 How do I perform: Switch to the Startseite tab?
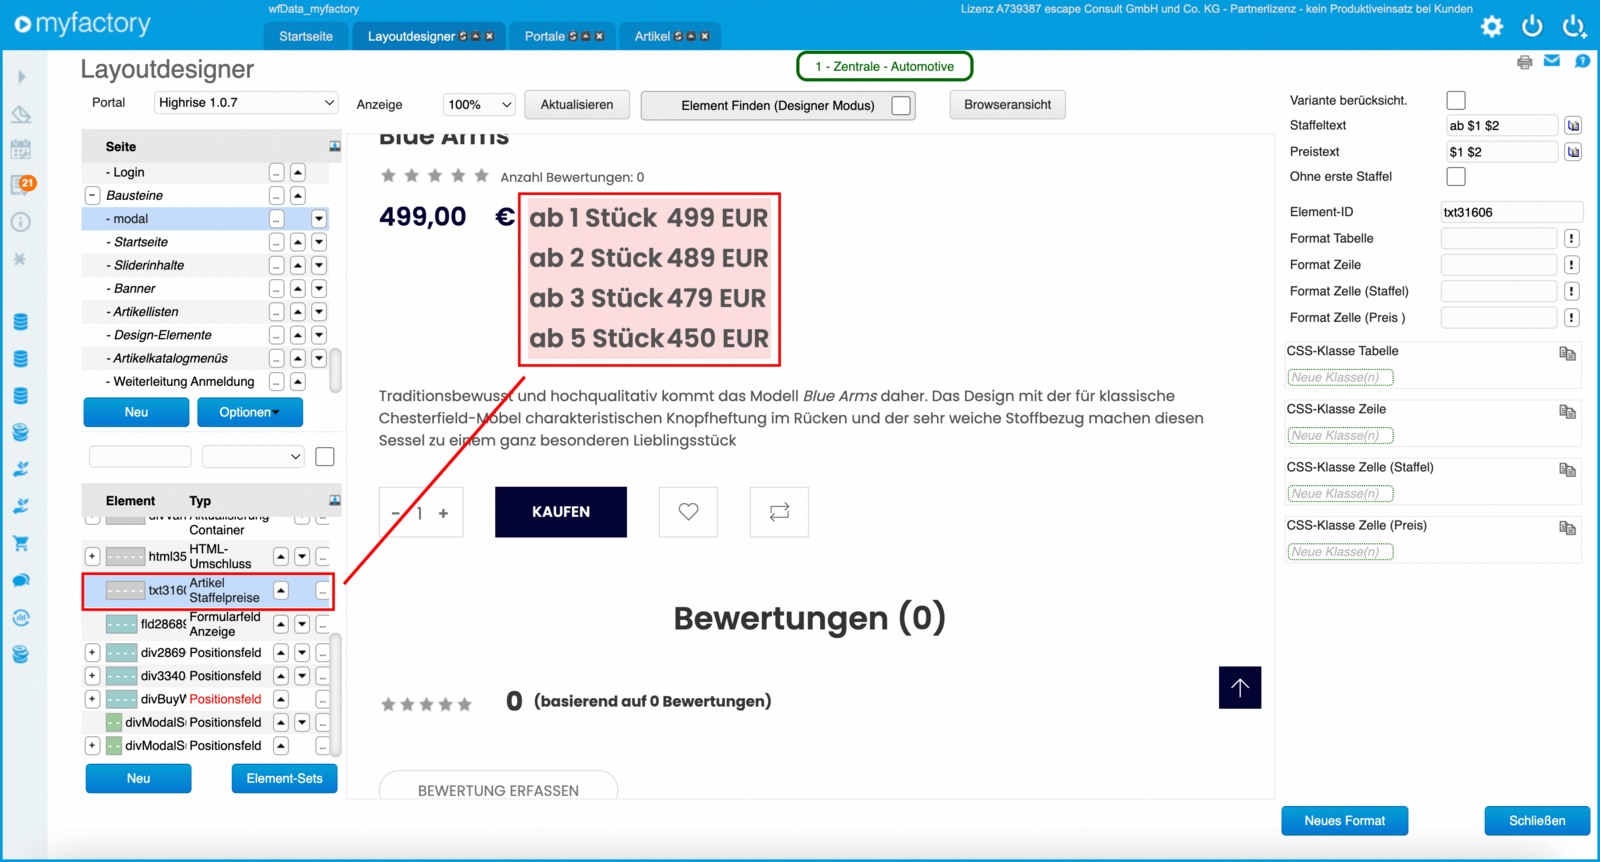tap(306, 36)
